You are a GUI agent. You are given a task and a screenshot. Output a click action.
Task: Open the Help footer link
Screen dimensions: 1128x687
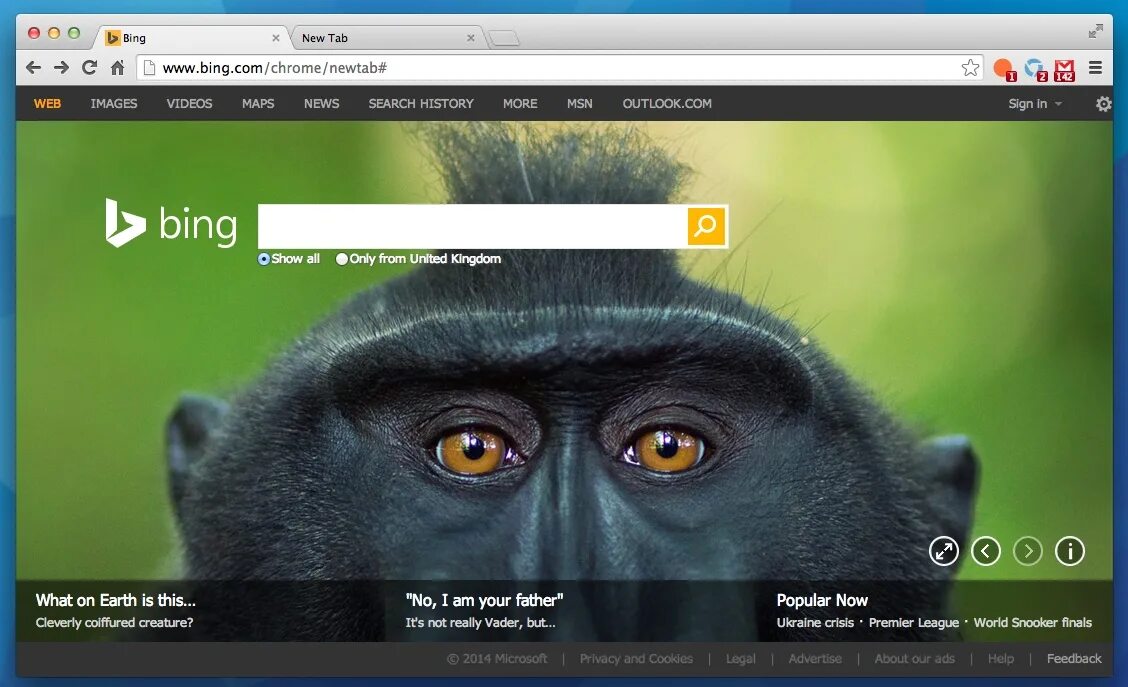[1001, 659]
